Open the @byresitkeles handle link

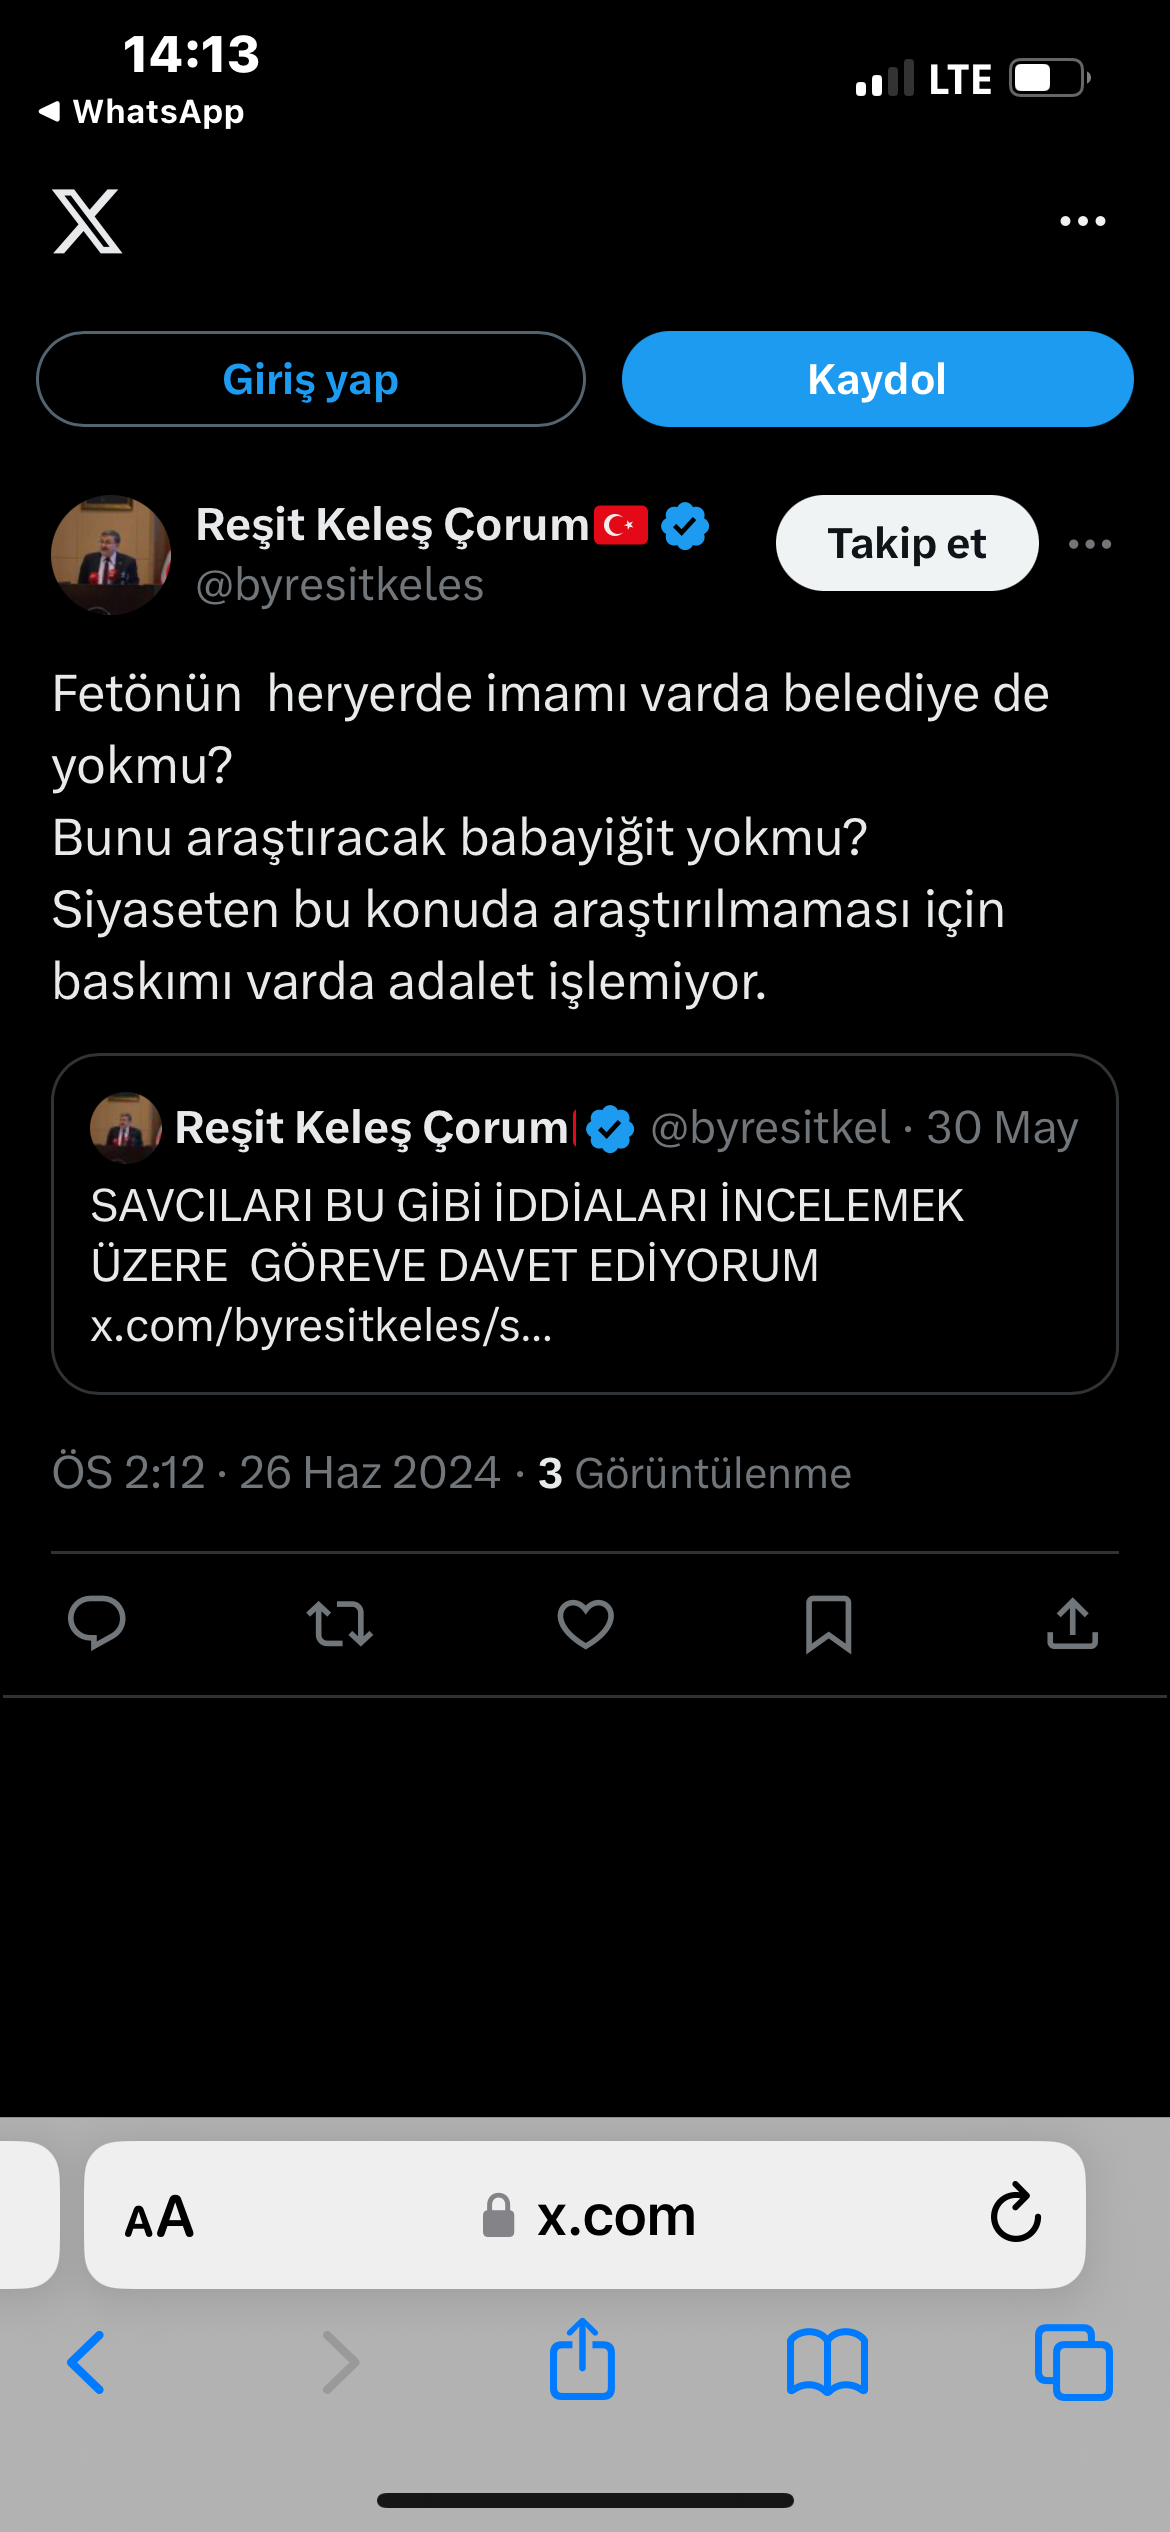tap(340, 586)
